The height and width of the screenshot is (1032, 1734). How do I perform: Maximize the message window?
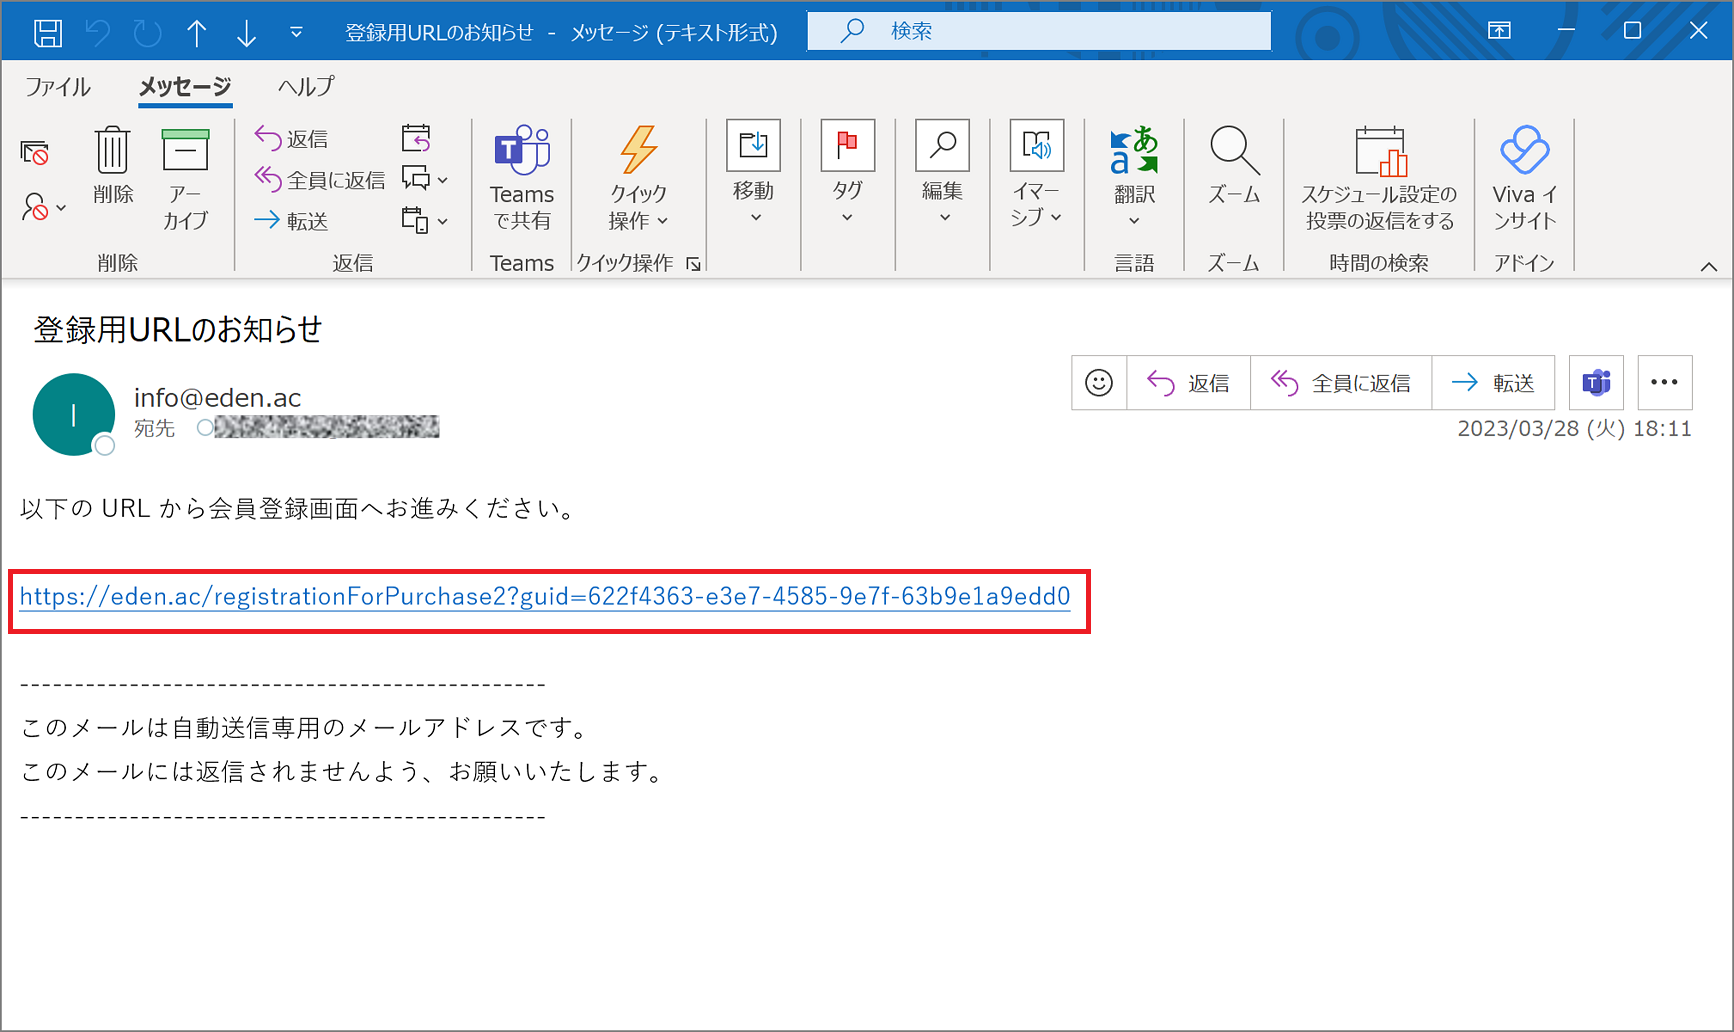click(x=1632, y=30)
